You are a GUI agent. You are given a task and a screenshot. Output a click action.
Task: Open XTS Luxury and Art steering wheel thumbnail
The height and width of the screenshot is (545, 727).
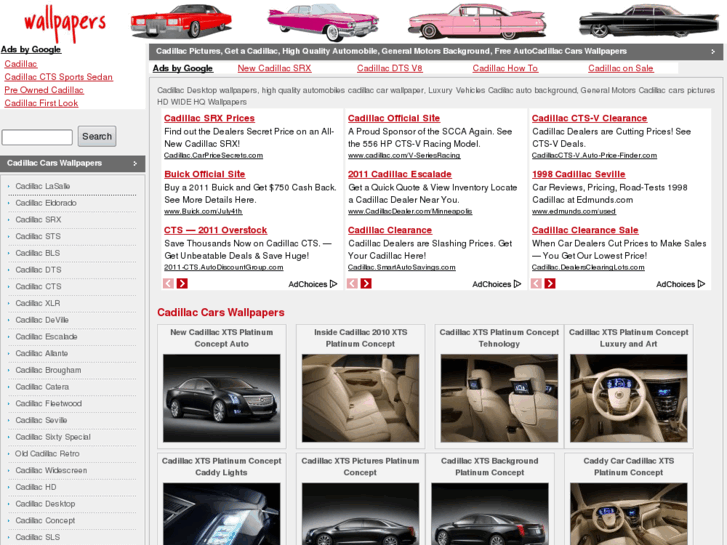pos(629,398)
